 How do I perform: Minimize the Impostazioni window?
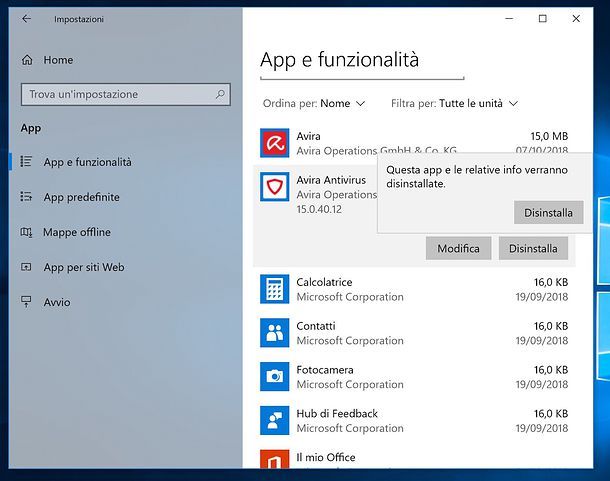(x=509, y=18)
